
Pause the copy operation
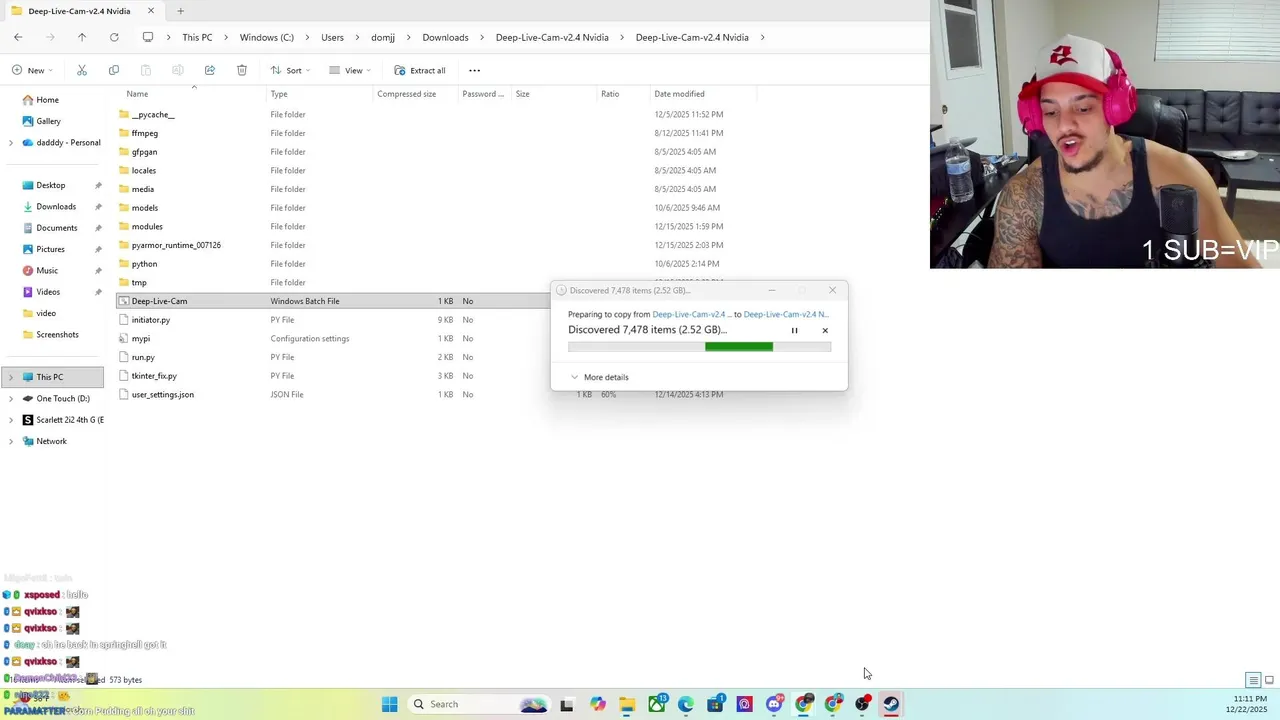[795, 330]
